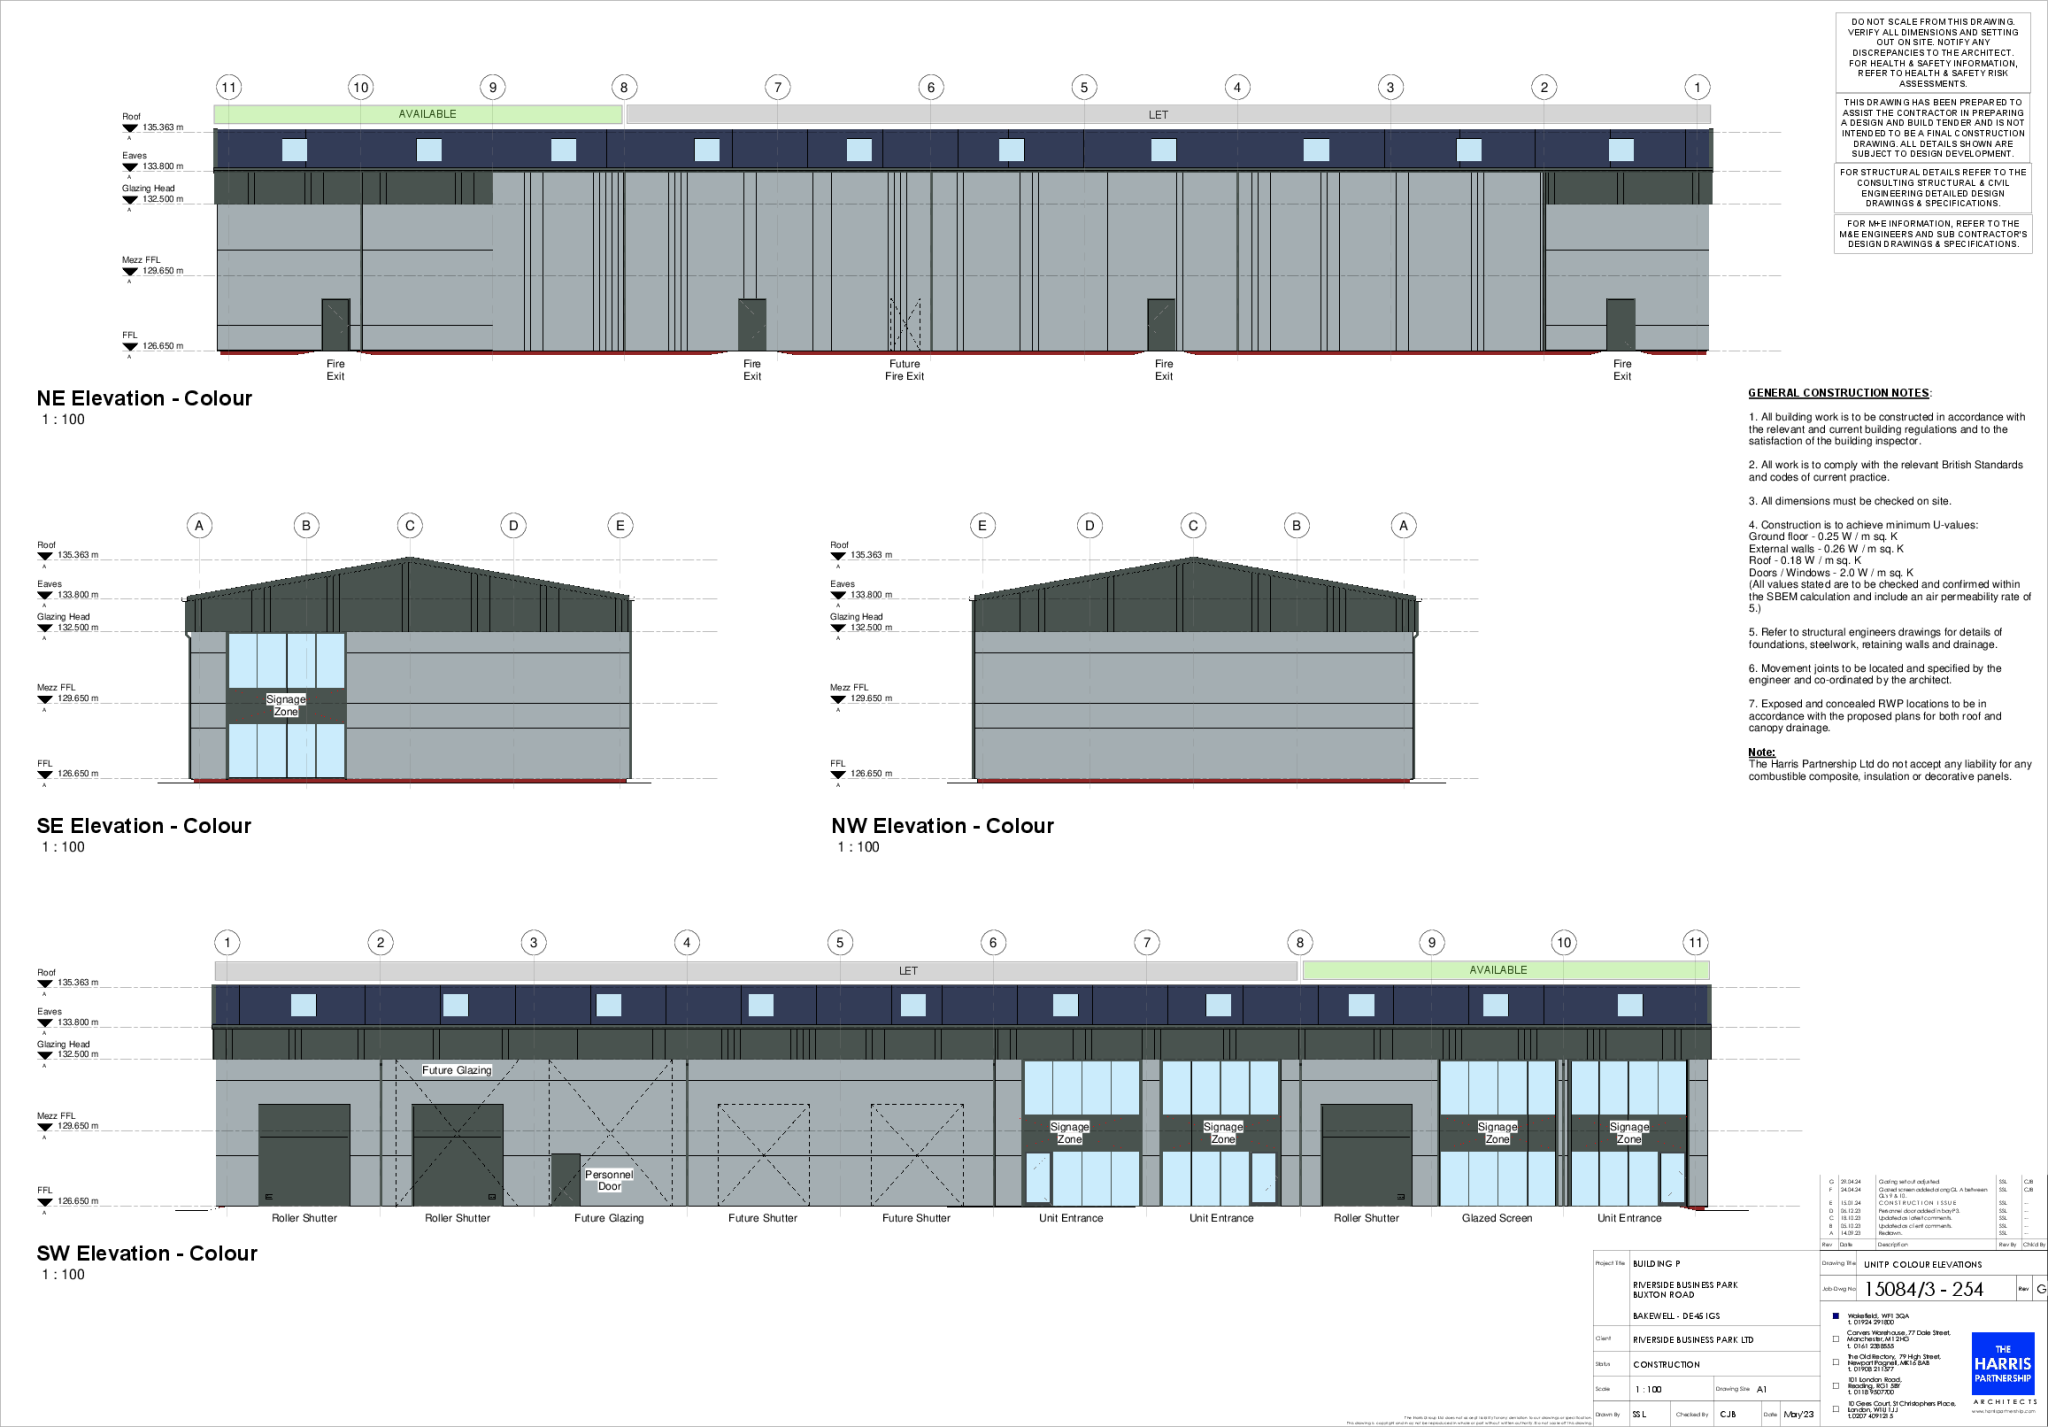Click grid bubble 8 on SW Elevation
The width and height of the screenshot is (2048, 1427).
(x=1300, y=942)
